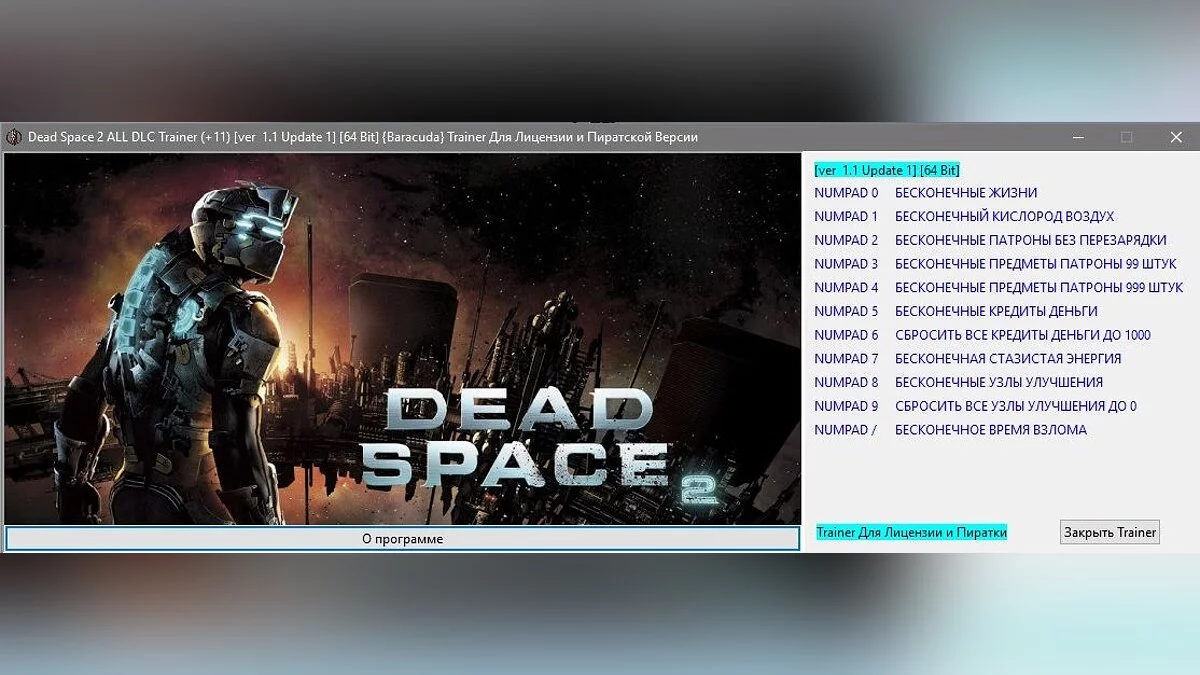
Task: Click highlighted [ver 1.1 Update 1] [64 Bit] label
Action: (887, 170)
